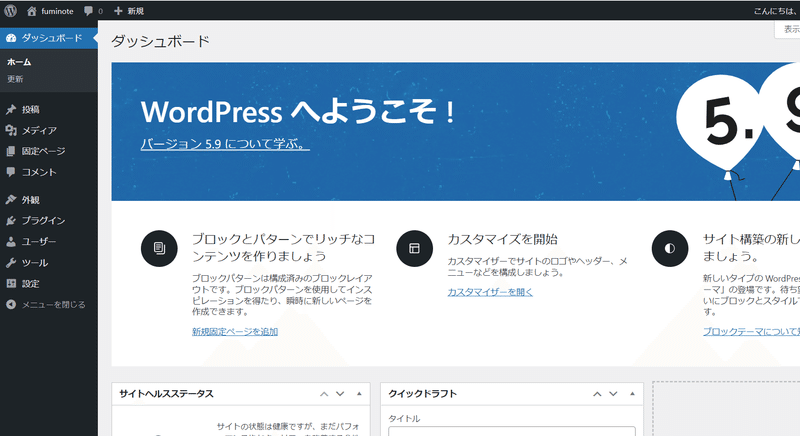Click the コメント speech bubble icon in sidebar
800x436 pixels.
11,172
